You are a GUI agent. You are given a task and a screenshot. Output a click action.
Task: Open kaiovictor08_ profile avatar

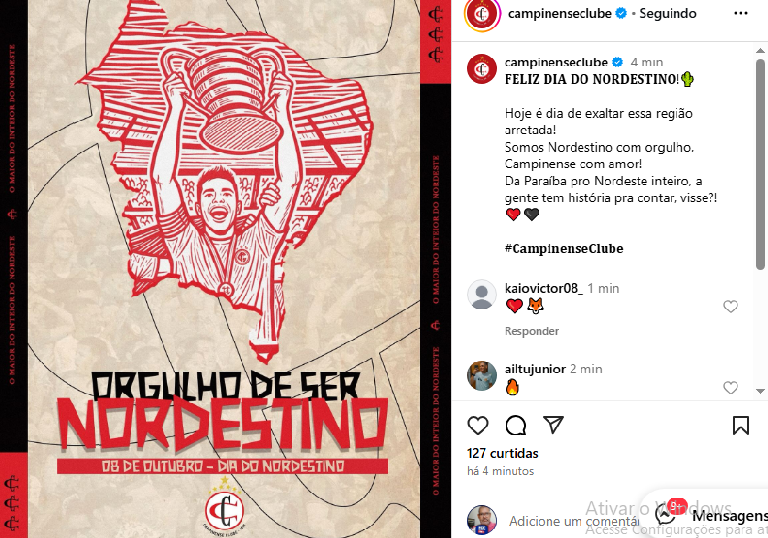tap(481, 294)
